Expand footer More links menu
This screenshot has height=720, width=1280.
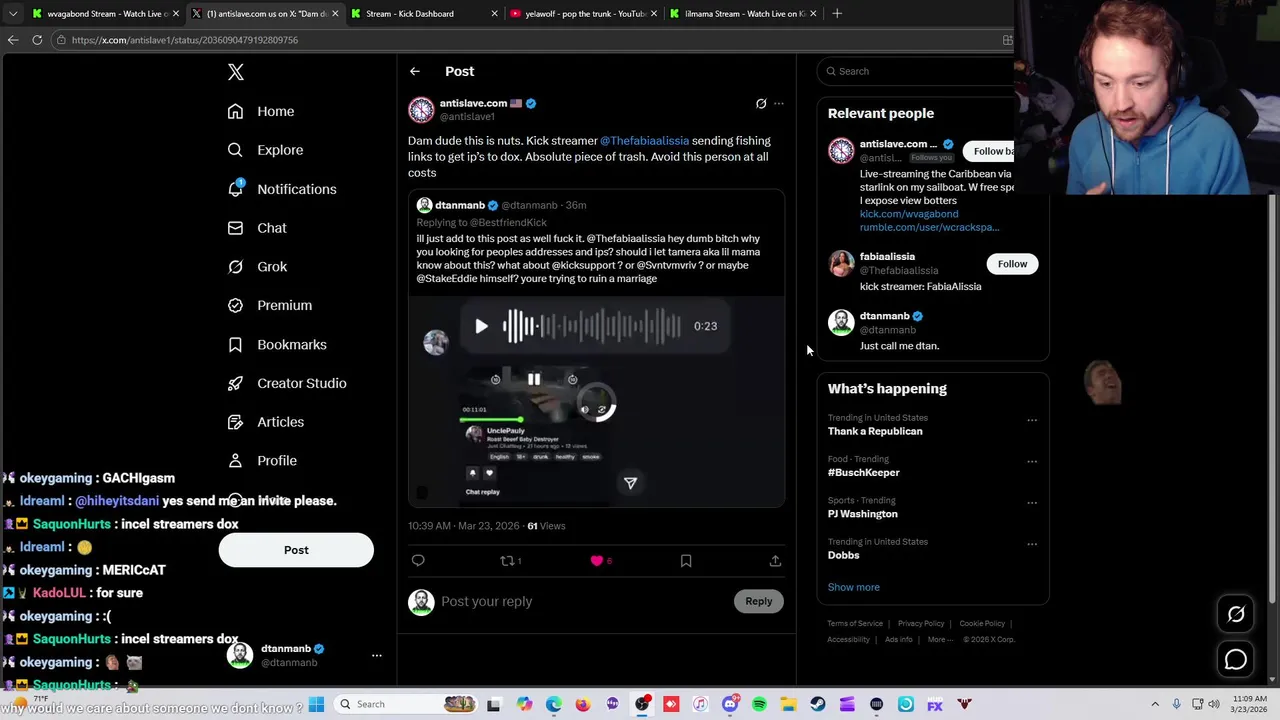940,640
